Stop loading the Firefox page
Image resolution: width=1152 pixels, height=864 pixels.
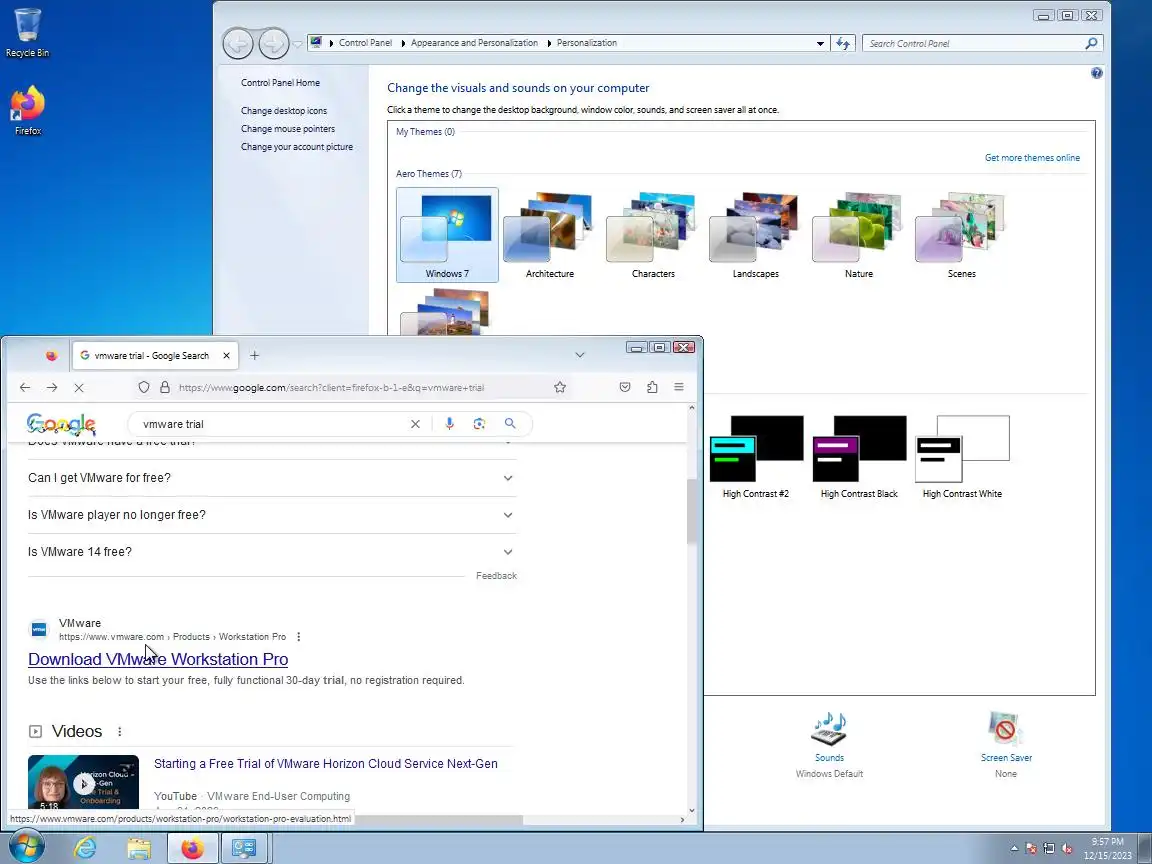click(79, 387)
